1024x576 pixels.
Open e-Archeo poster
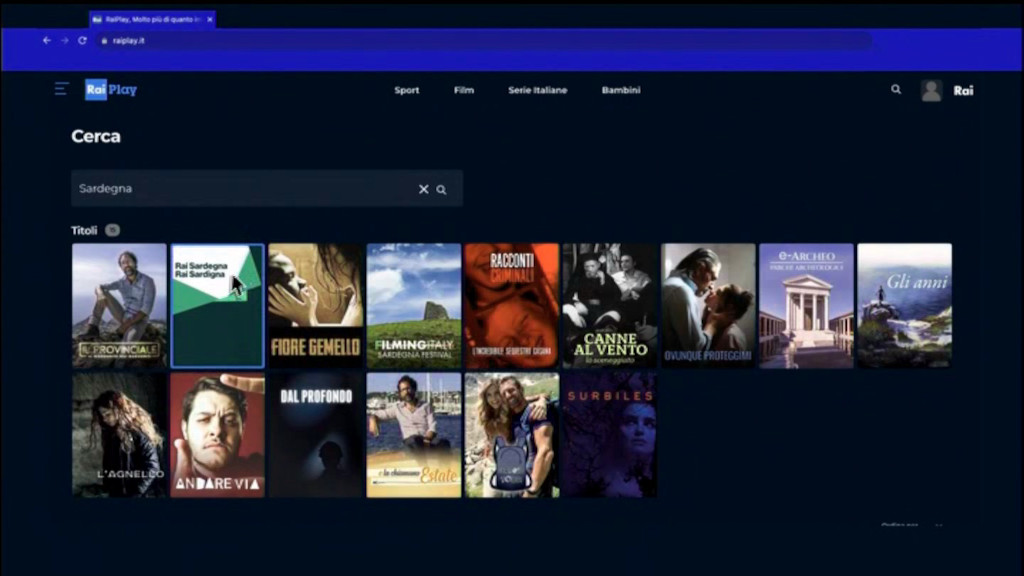pos(807,306)
